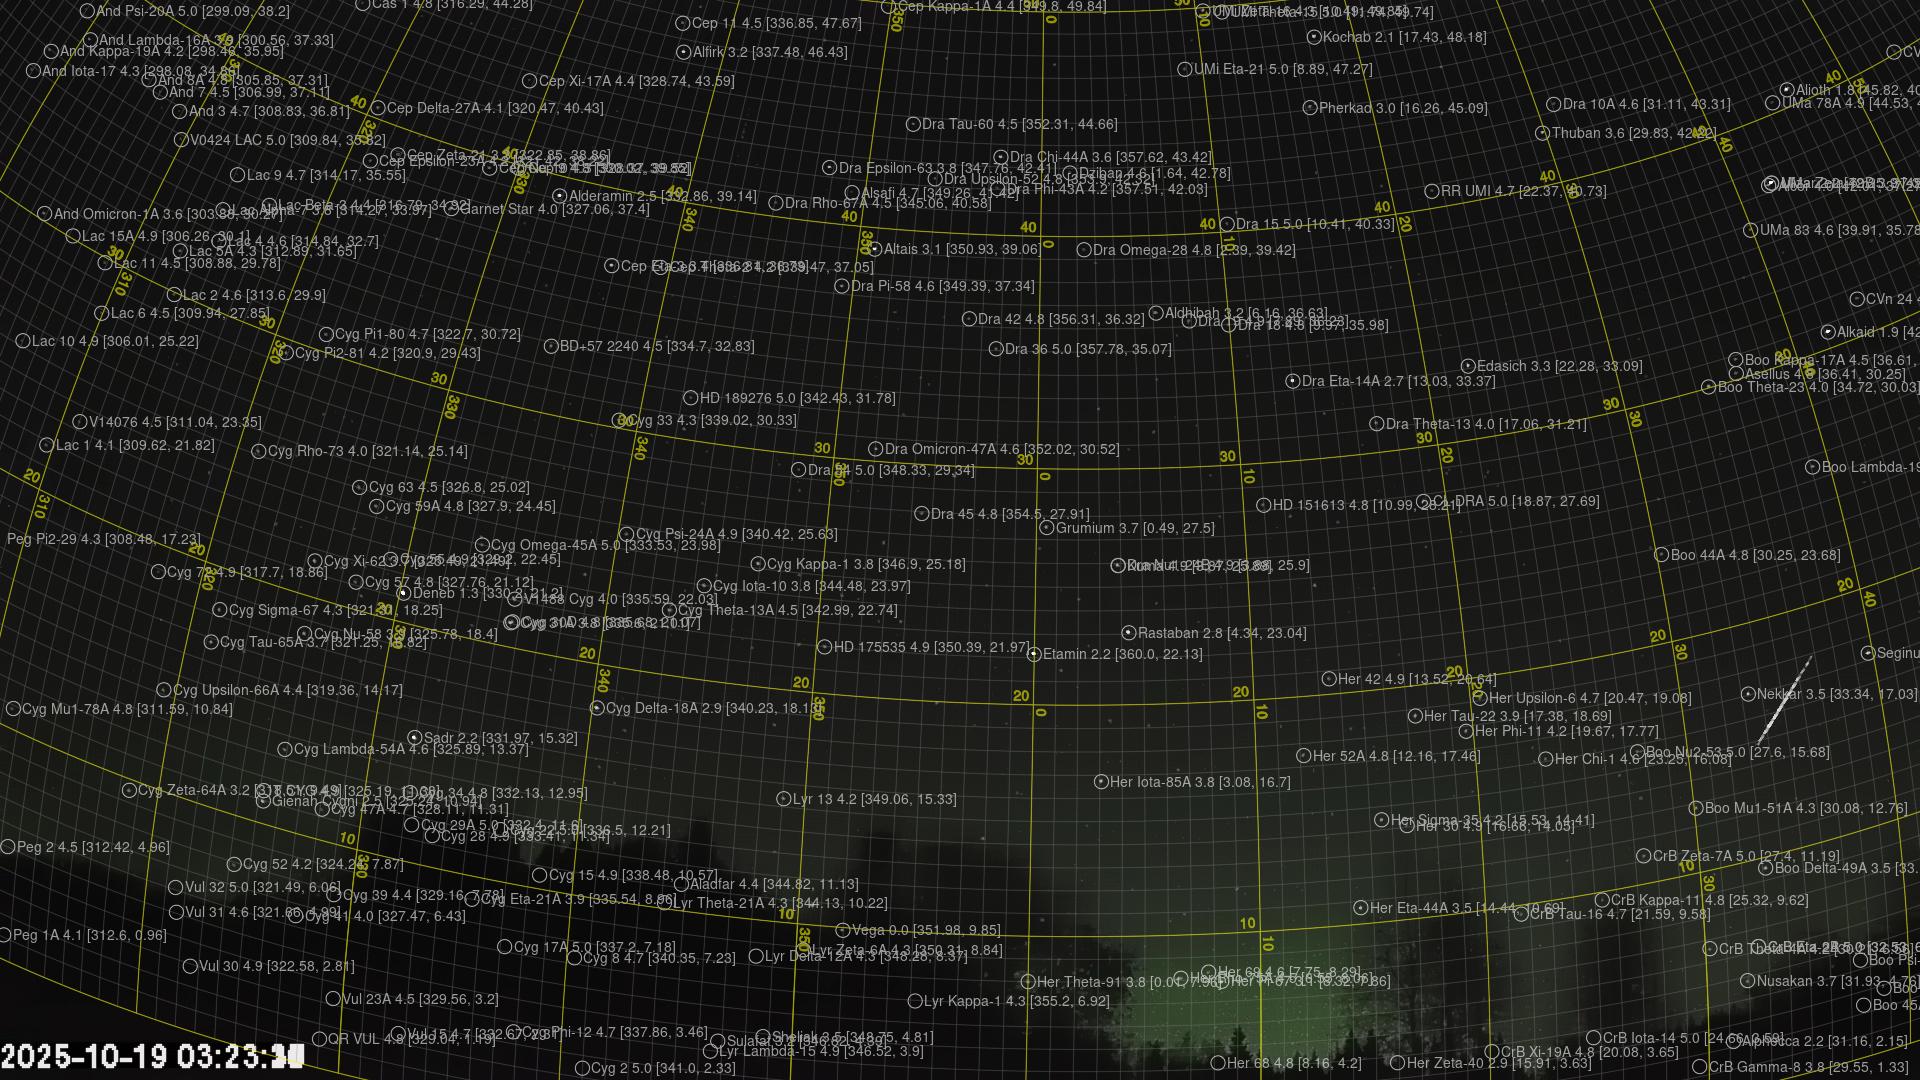Click the 2025-10-19 timestamp overlay

(x=150, y=1056)
